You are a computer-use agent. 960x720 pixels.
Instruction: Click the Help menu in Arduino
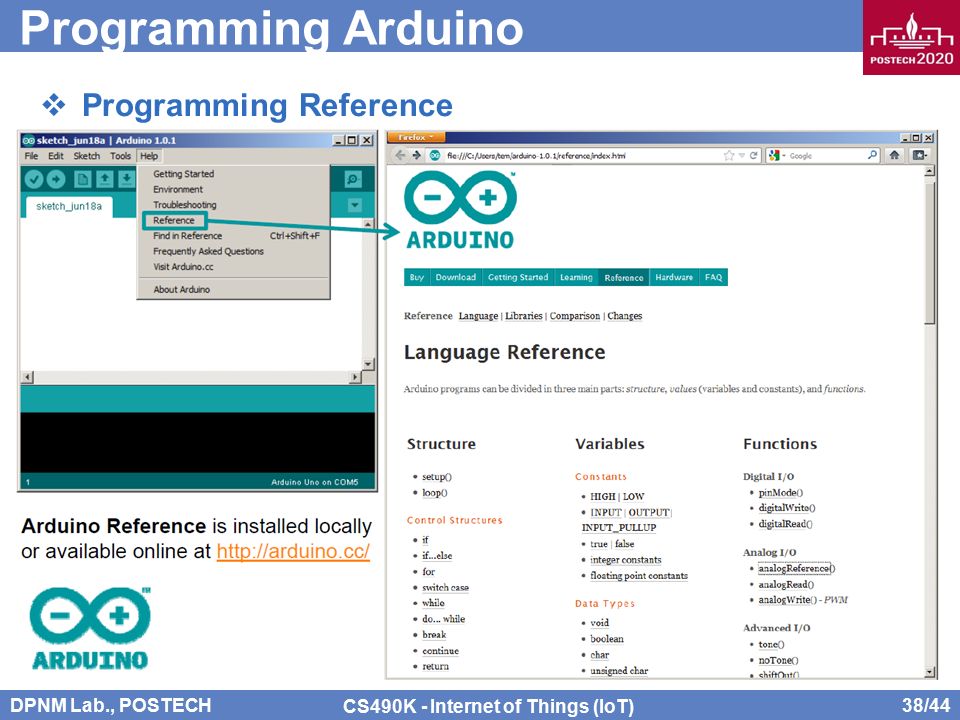click(x=149, y=156)
